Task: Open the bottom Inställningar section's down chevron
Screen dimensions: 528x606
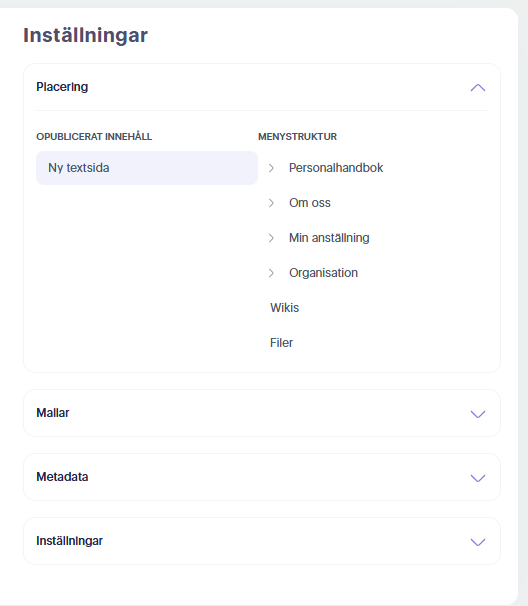Action: coord(478,542)
